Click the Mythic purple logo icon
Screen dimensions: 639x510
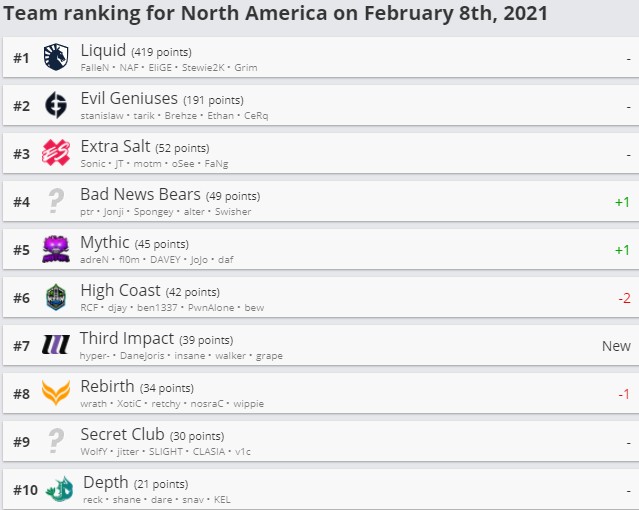pos(56,249)
